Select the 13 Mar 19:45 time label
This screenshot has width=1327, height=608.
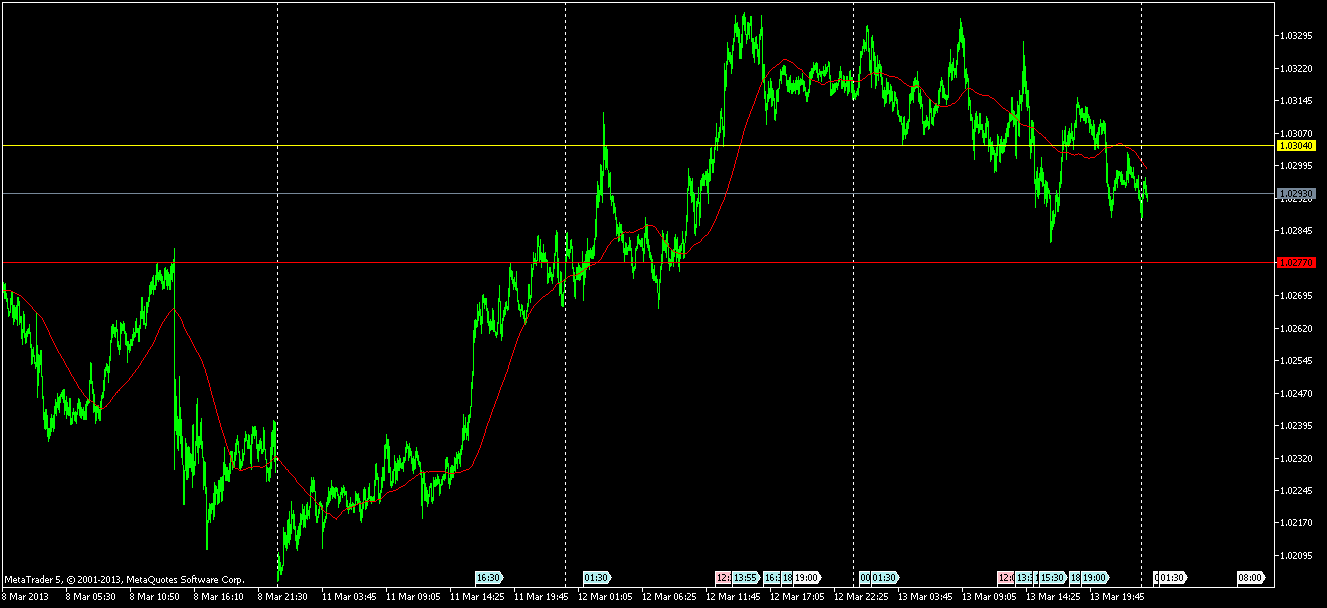coord(1117,597)
